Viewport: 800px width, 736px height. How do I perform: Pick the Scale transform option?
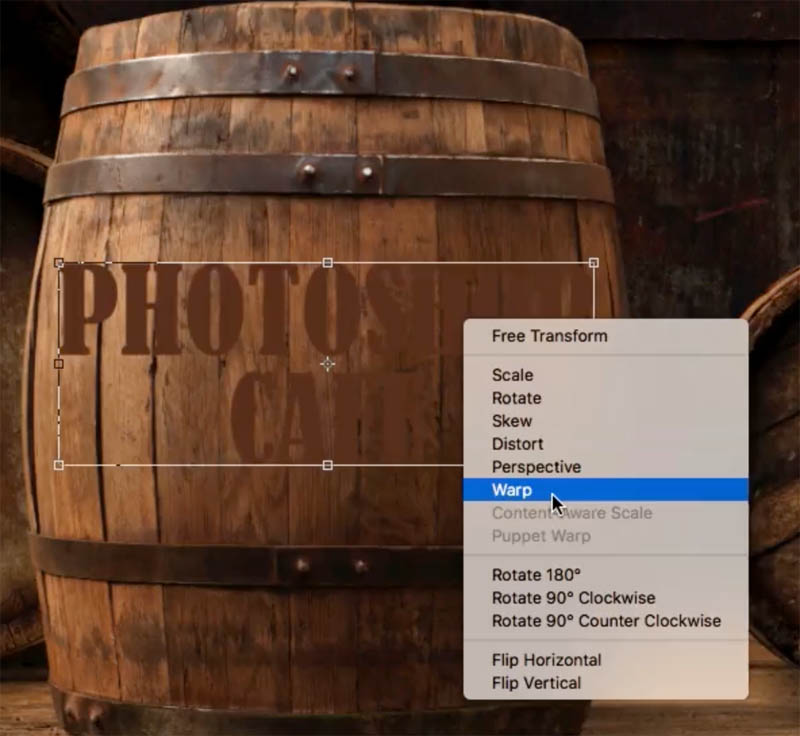click(512, 375)
